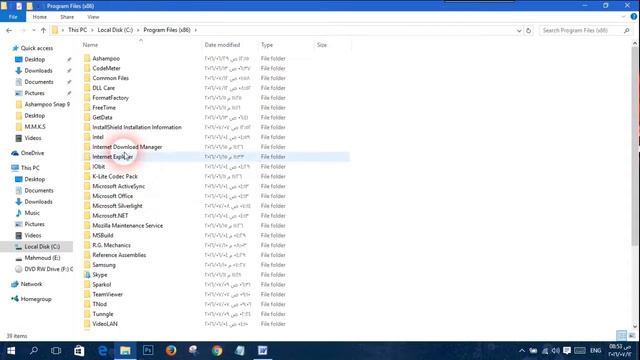Select the Microsoft ActiveSync folder
The width and height of the screenshot is (640, 360).
[119, 186]
